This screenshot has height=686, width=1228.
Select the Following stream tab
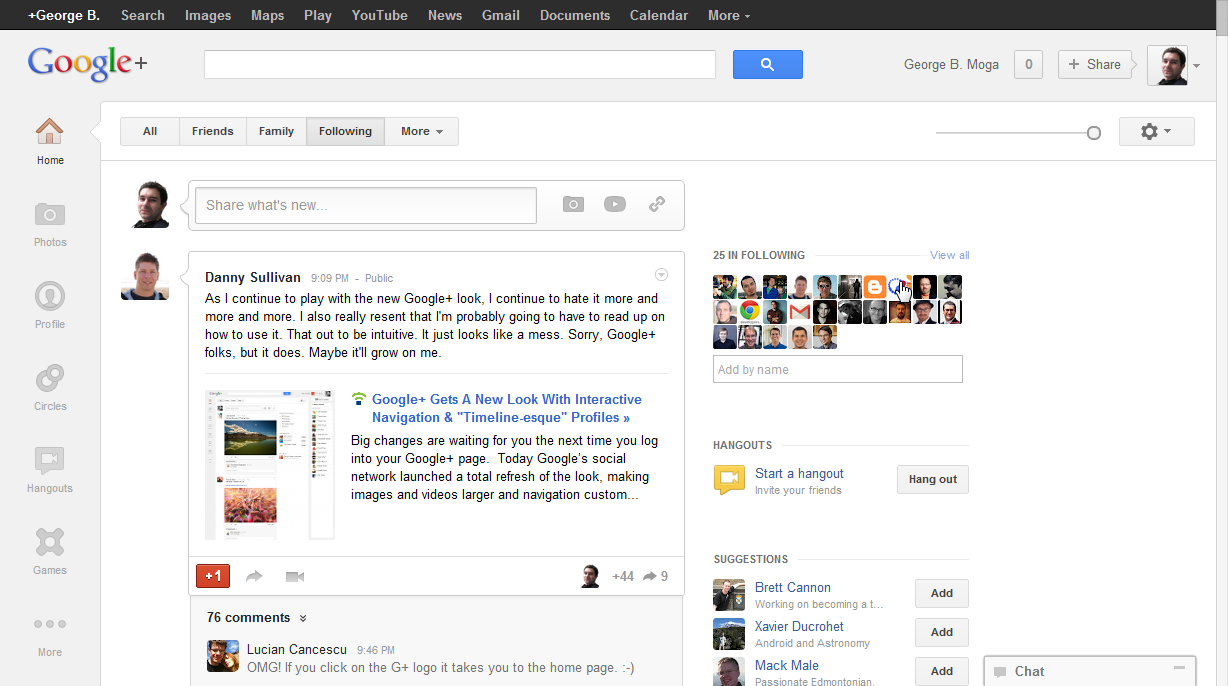tap(345, 131)
